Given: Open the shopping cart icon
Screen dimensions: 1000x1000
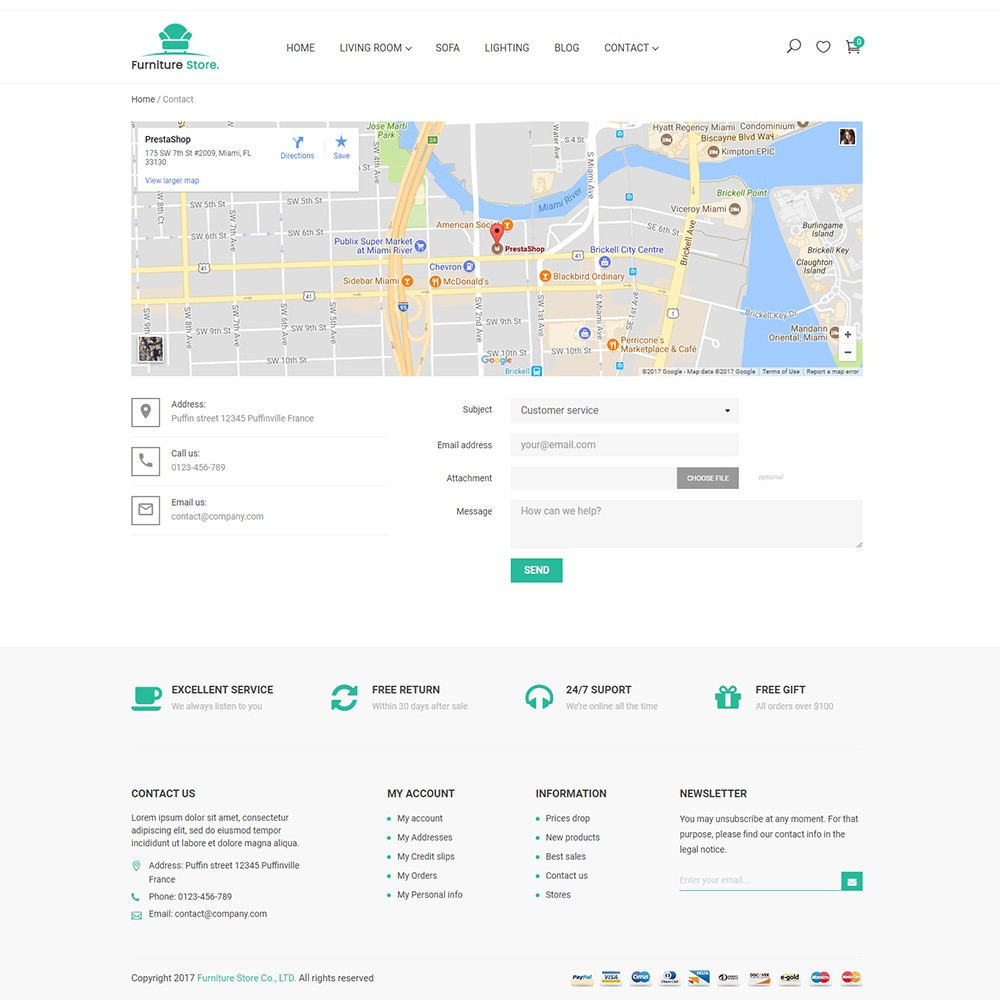Looking at the screenshot, I should click(x=853, y=47).
